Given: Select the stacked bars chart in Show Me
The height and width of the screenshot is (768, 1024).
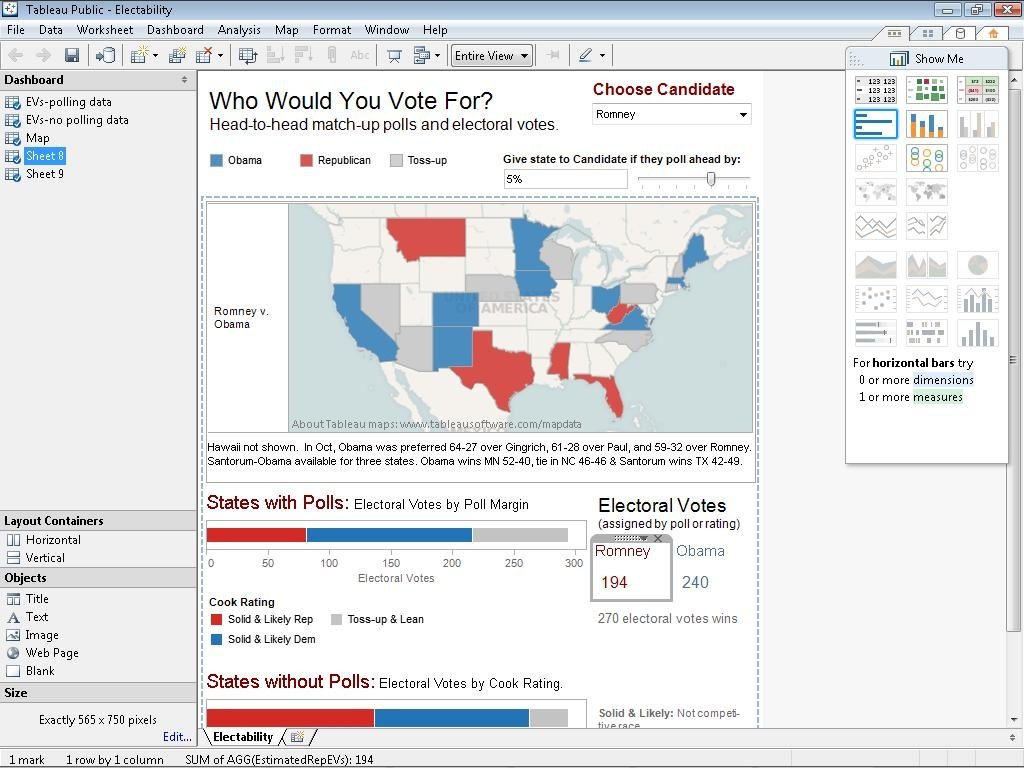Looking at the screenshot, I should [927, 124].
